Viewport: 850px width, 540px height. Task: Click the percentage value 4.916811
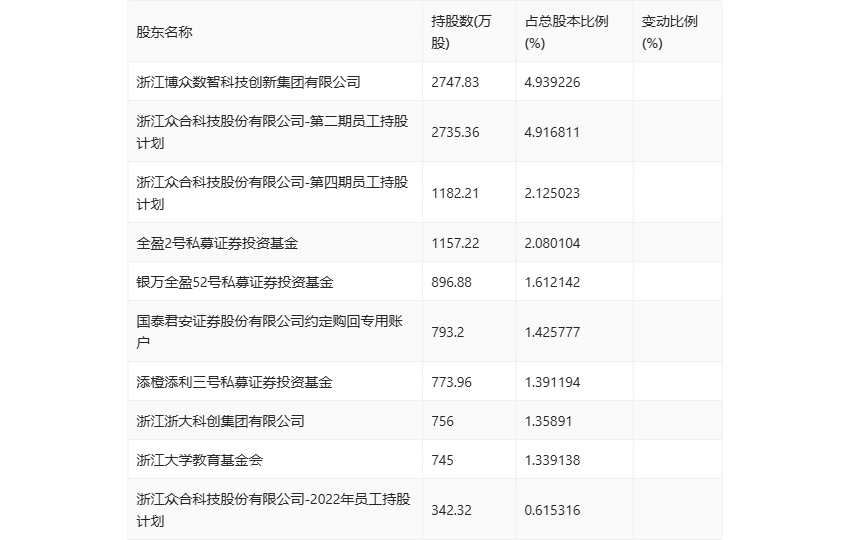pyautogui.click(x=552, y=132)
